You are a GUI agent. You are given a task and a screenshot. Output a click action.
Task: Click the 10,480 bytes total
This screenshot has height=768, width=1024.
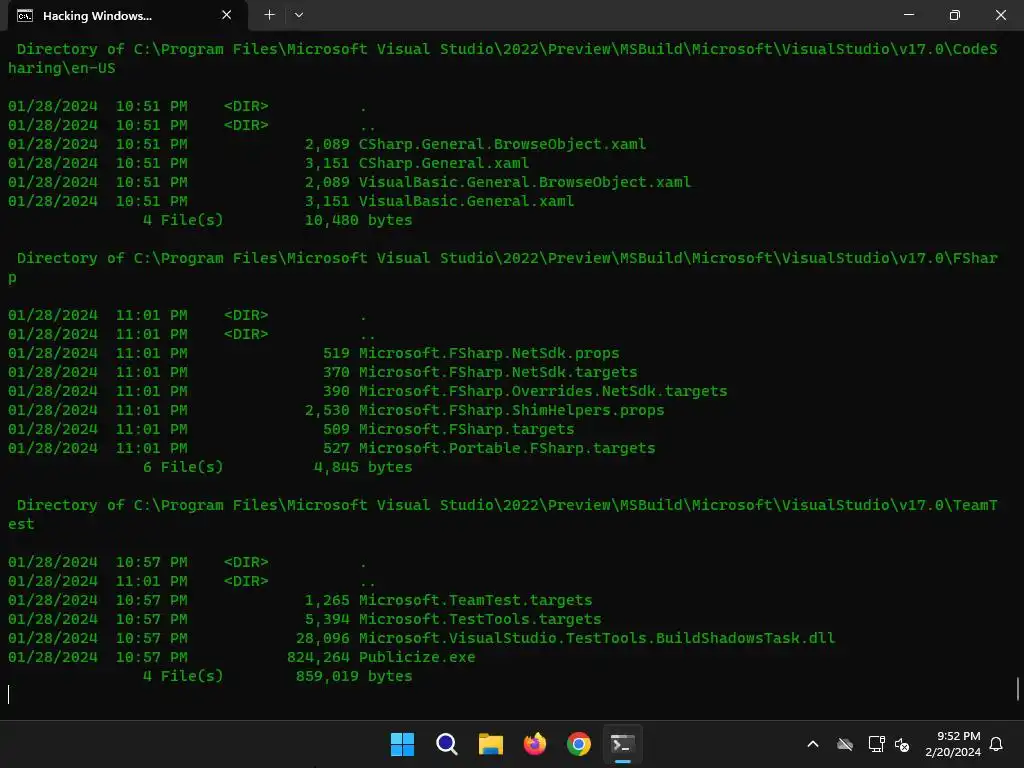pyautogui.click(x=359, y=220)
